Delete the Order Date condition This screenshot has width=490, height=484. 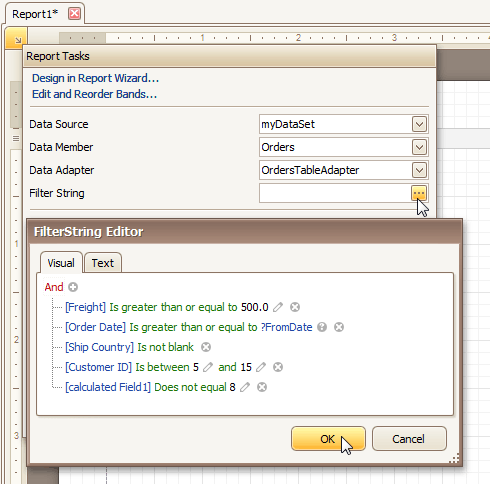339,327
